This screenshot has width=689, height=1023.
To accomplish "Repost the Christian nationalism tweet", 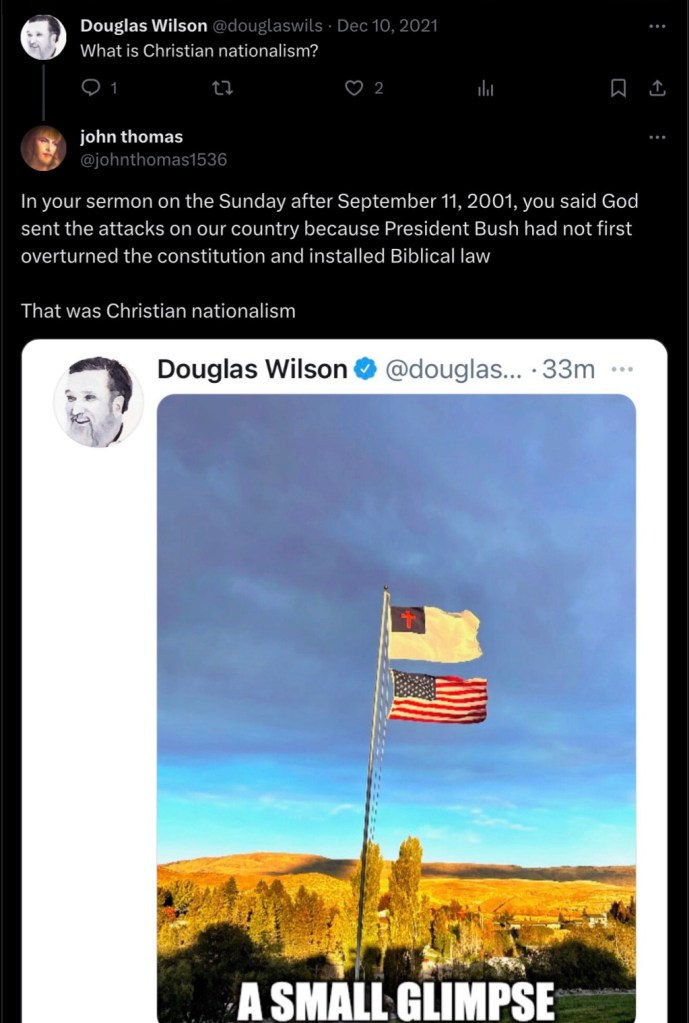I will point(222,88).
